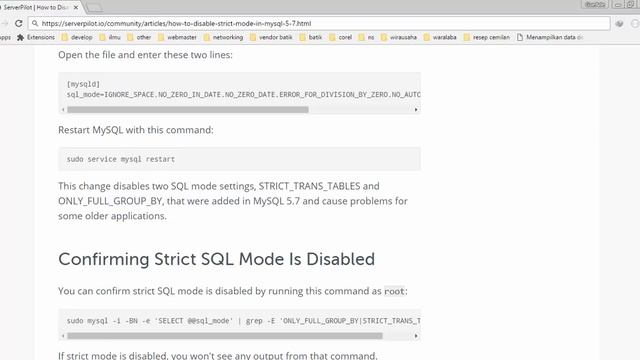Click the Confirming Strict SQL Mode heading
This screenshot has height=360, width=640.
point(216,259)
